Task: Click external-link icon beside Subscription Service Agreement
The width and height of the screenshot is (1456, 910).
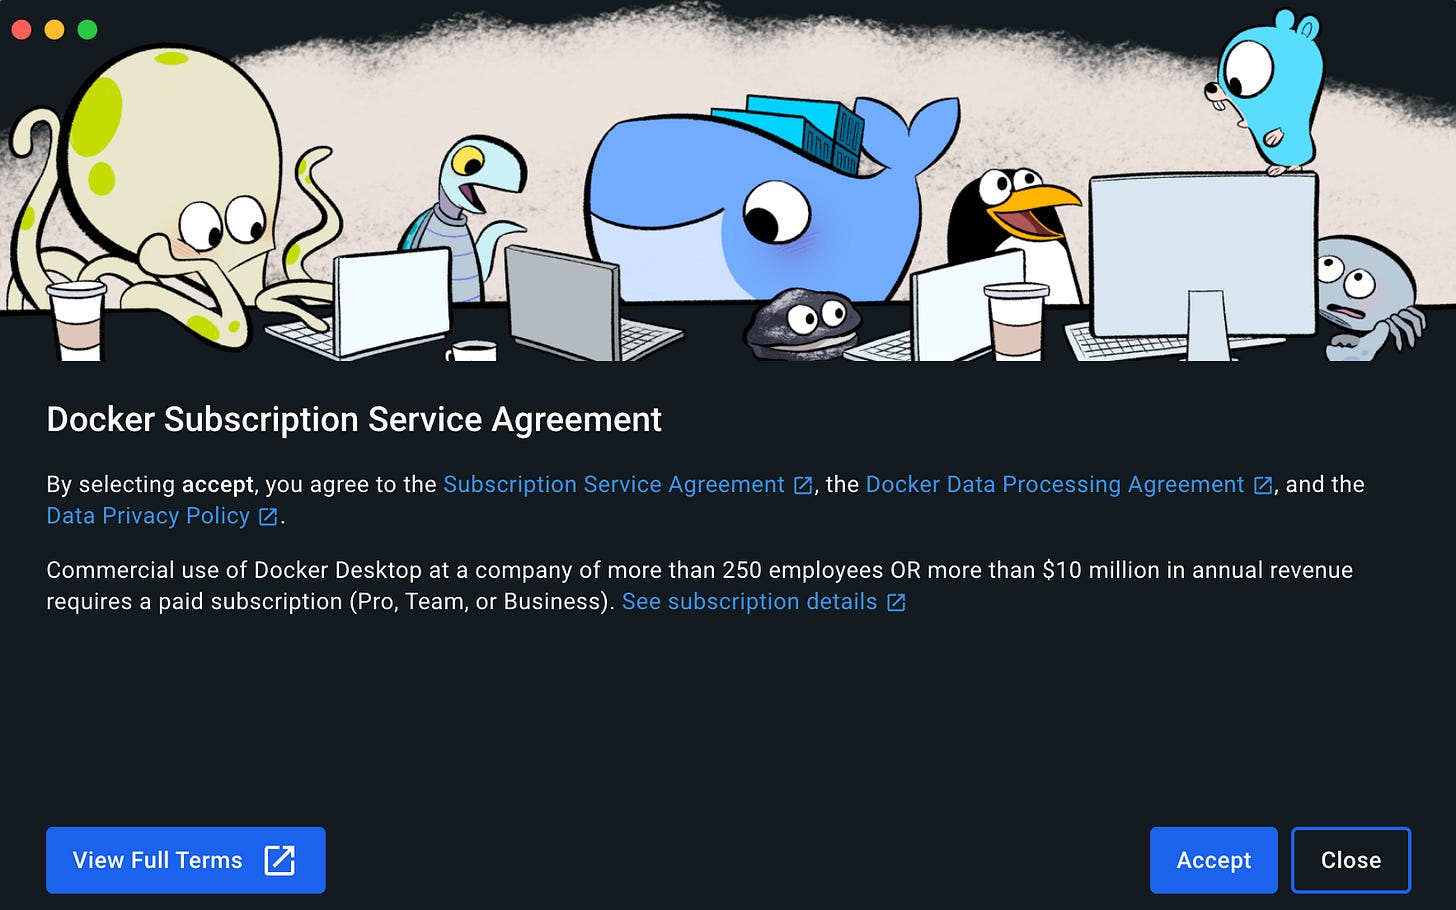Action: (x=801, y=484)
